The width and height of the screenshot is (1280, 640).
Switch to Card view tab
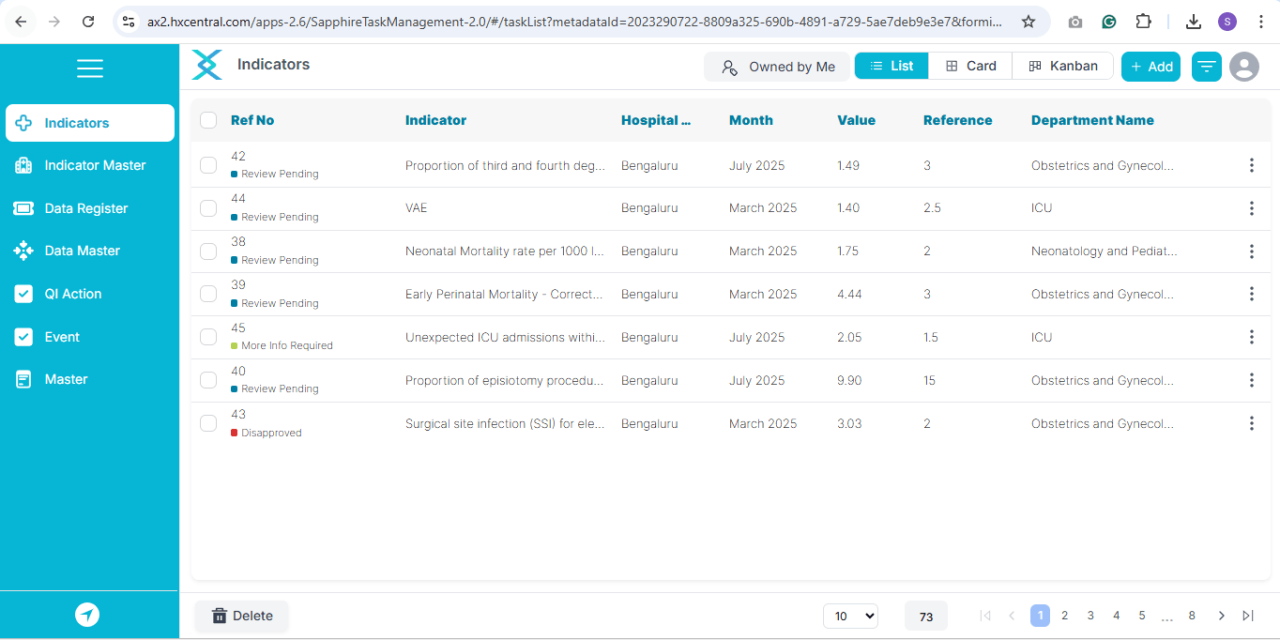point(971,66)
